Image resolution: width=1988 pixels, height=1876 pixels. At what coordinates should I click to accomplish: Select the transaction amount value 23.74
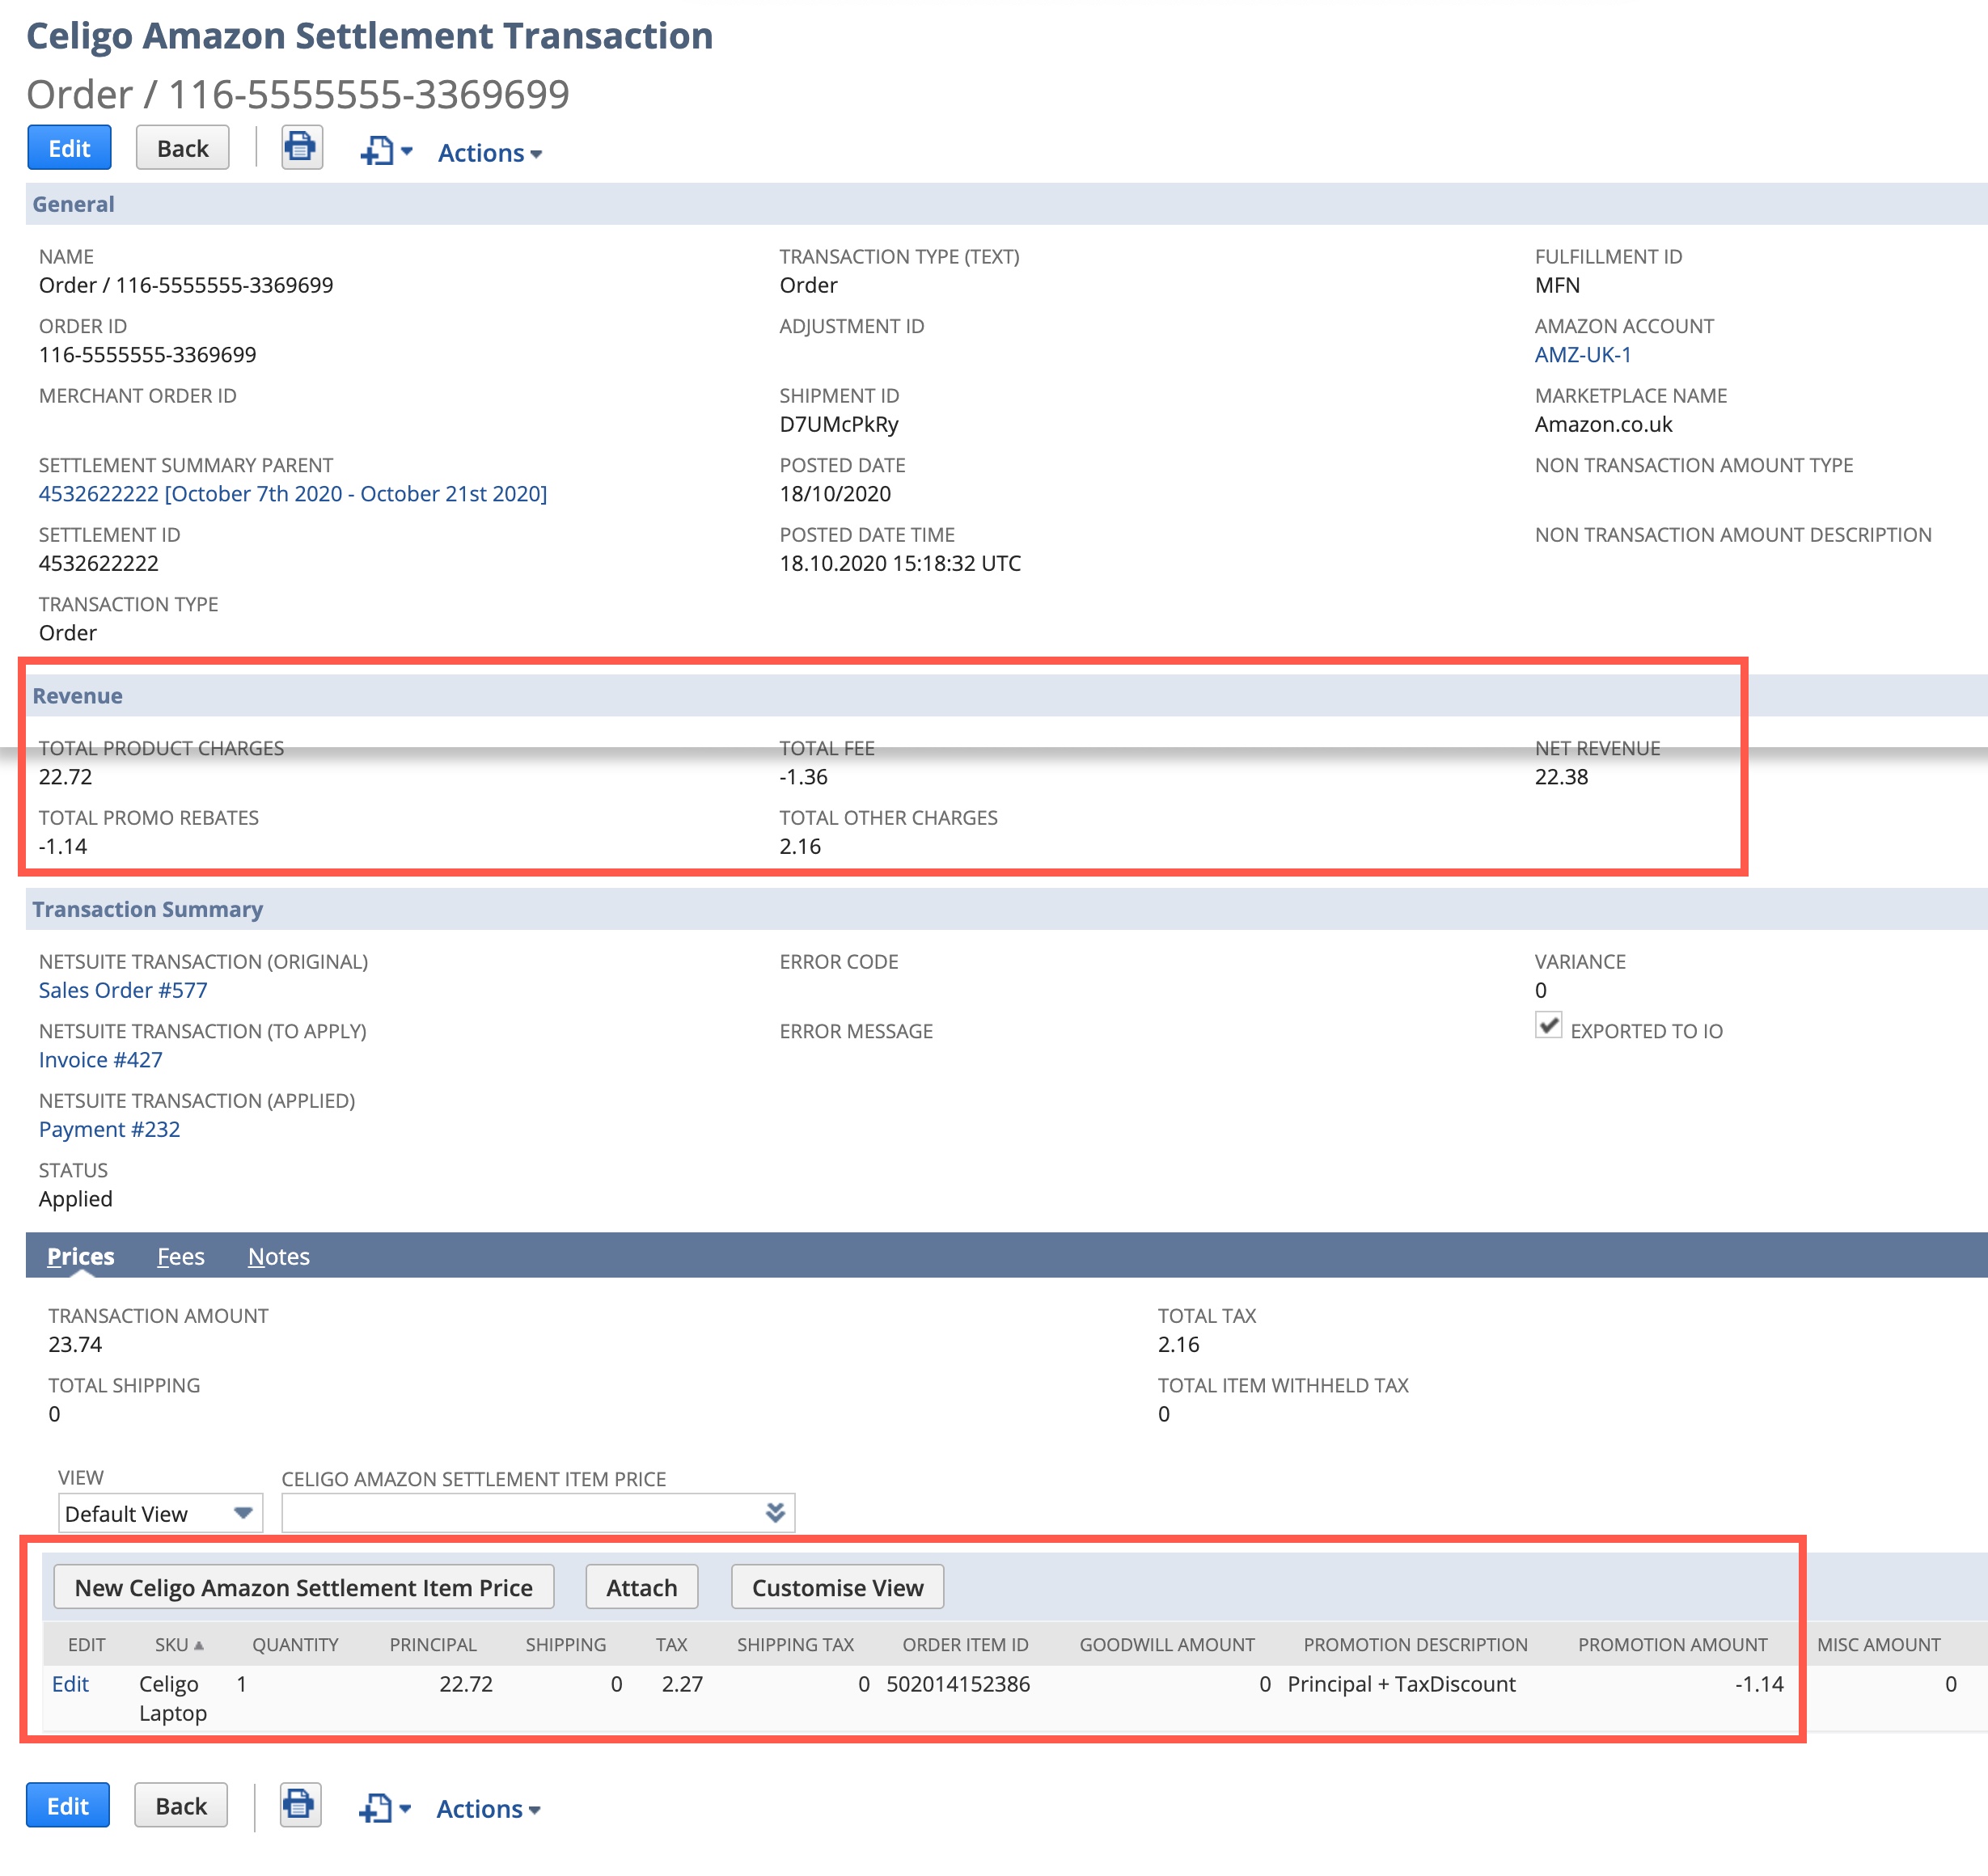[x=75, y=1344]
